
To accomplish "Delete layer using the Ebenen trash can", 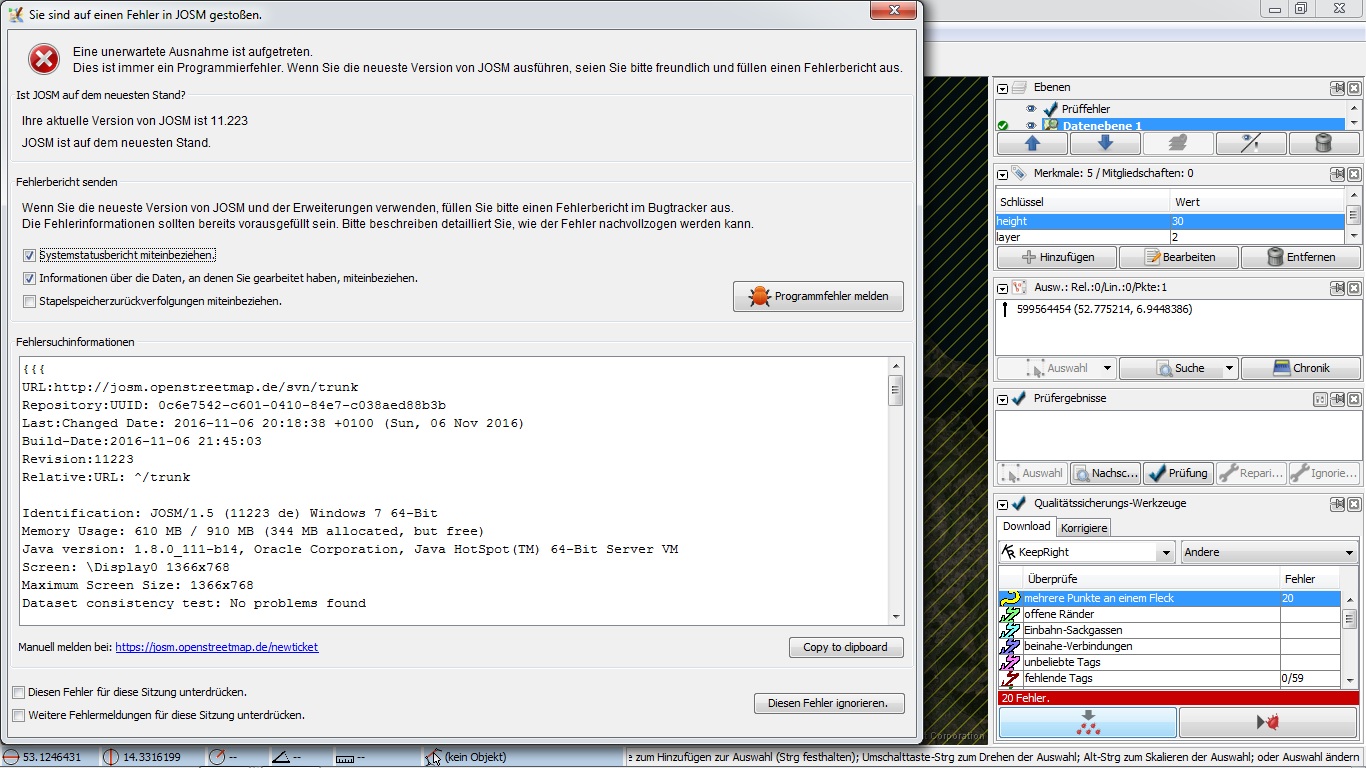I will [1323, 144].
